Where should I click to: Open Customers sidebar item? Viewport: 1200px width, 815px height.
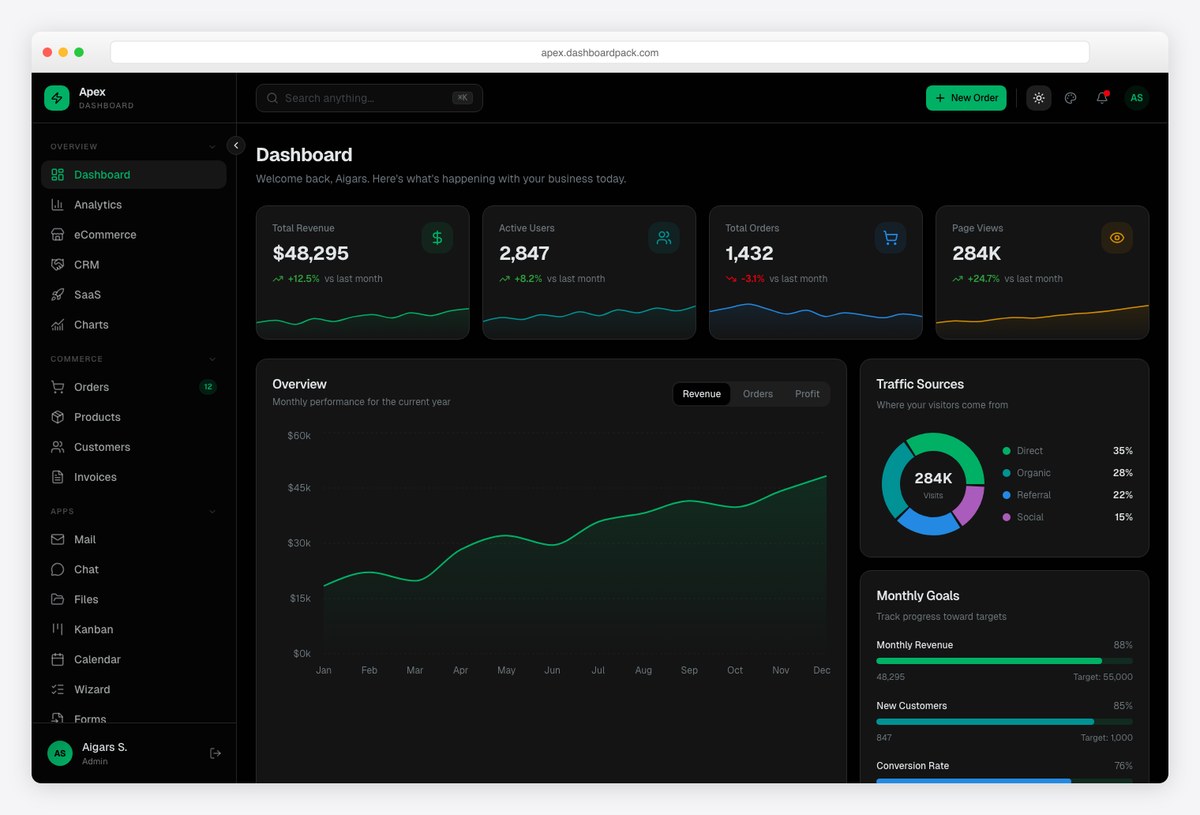pyautogui.click(x=134, y=447)
